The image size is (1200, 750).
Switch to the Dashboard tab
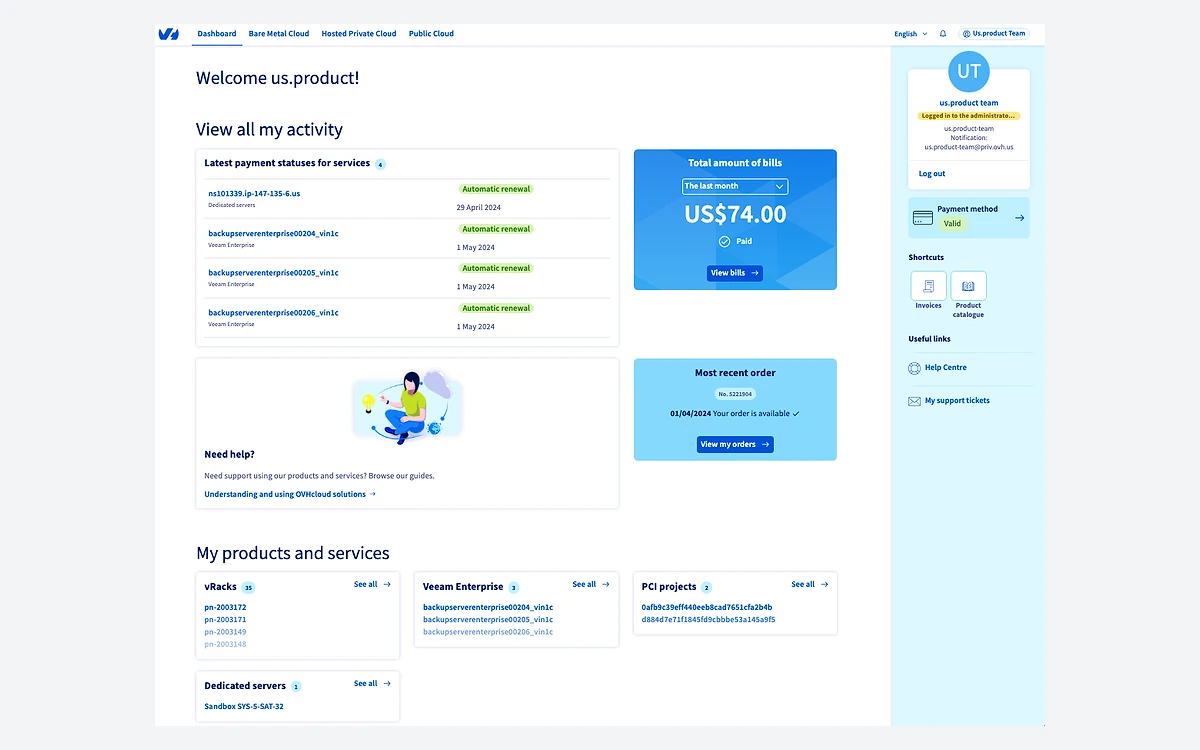coord(217,34)
